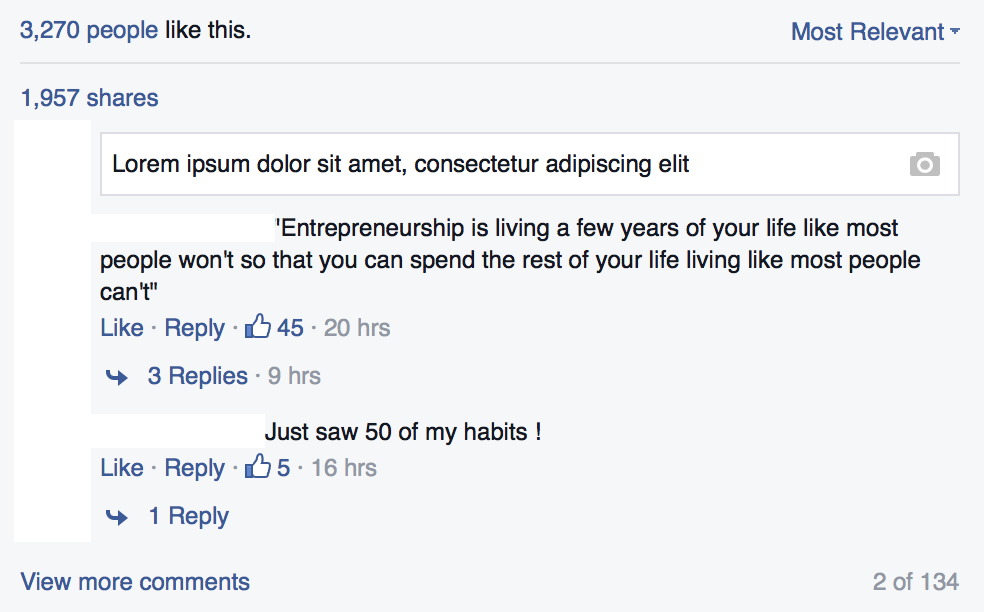Like the comment saying Just saw 50 of my habits
This screenshot has width=984, height=612.
point(121,467)
